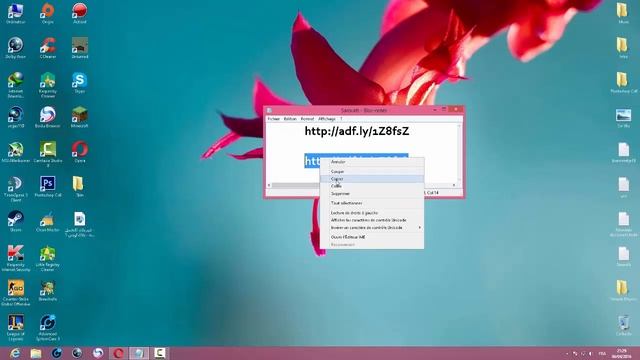Open the ? help menu in Notepad
This screenshot has height=360, width=640.
tap(341, 119)
